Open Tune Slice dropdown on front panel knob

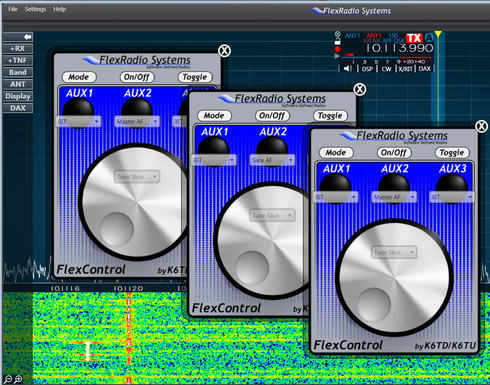(394, 252)
